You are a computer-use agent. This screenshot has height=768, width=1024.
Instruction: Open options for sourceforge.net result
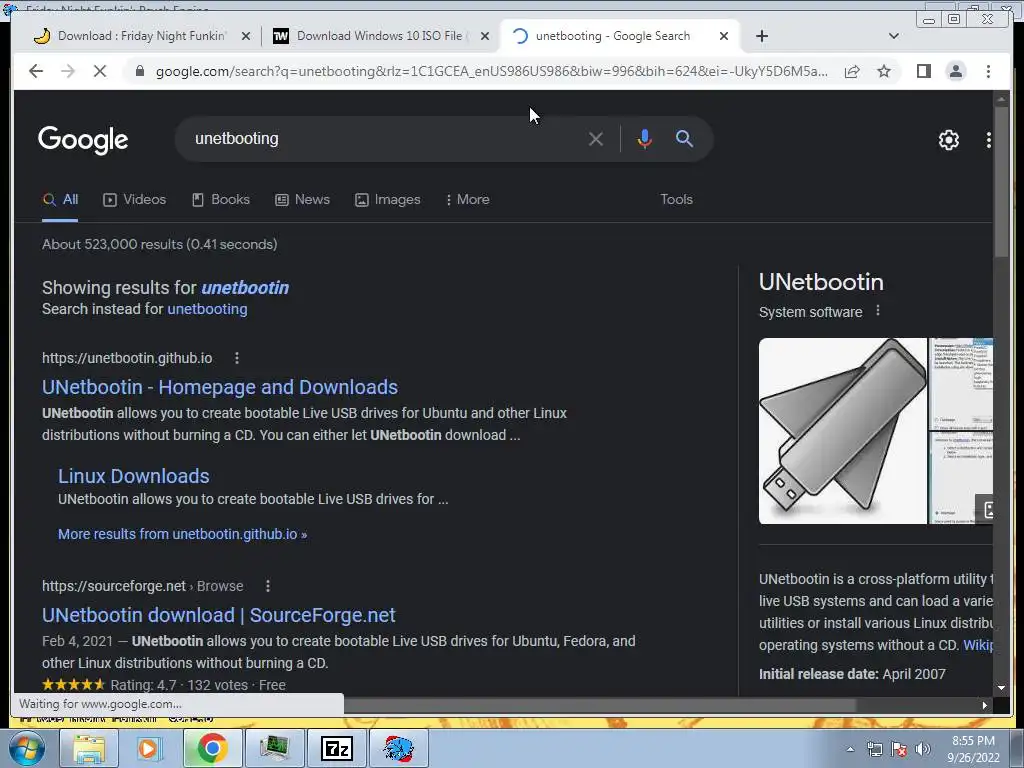[267, 586]
